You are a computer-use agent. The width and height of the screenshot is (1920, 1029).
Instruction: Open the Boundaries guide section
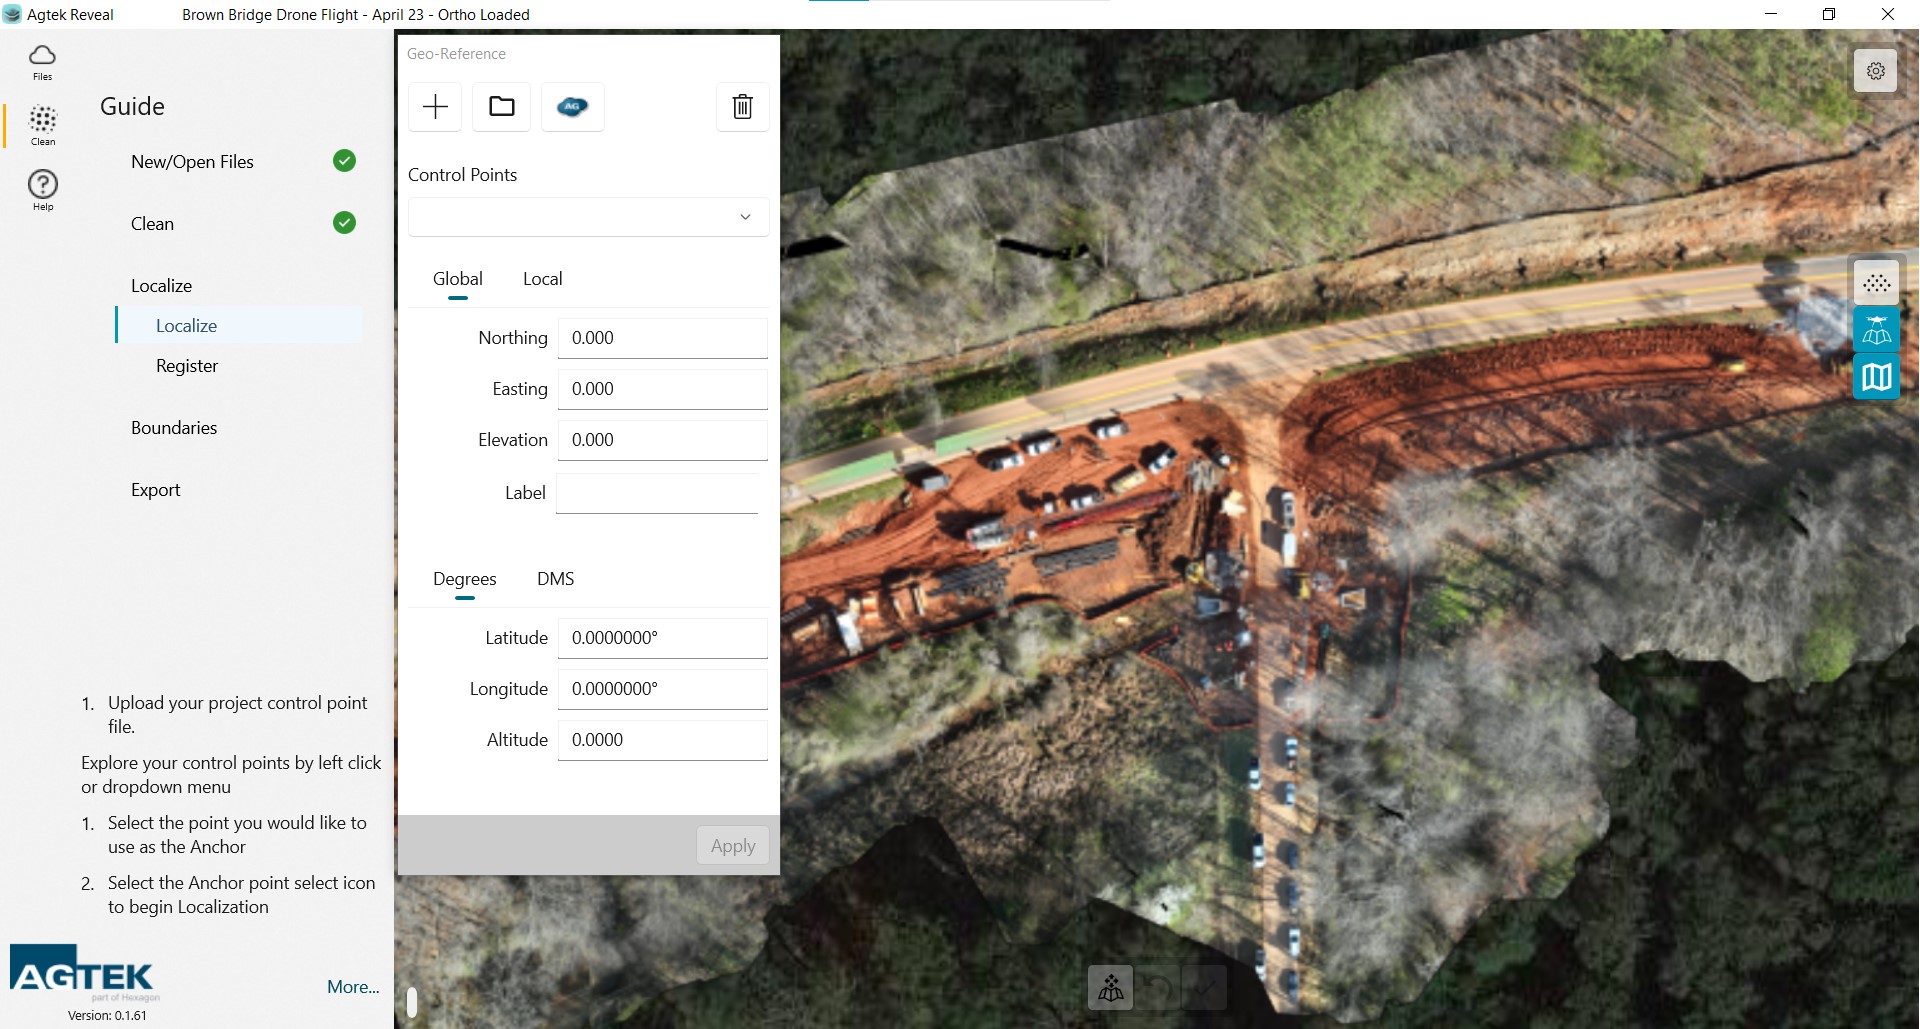pyautogui.click(x=174, y=428)
